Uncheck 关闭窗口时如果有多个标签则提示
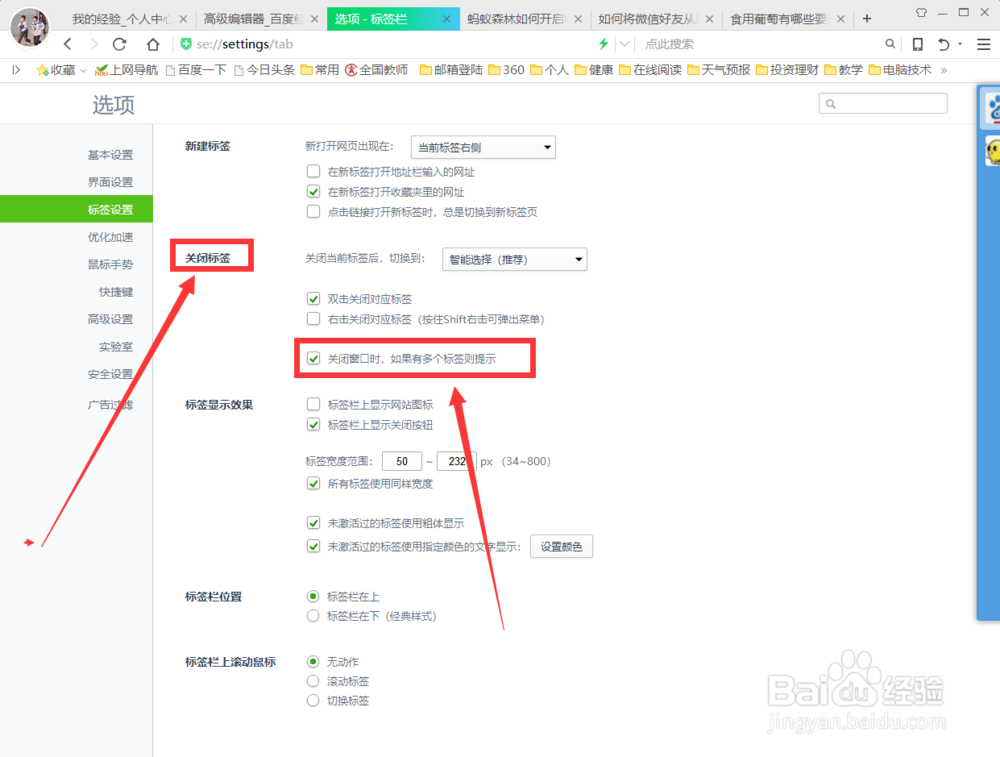Image resolution: width=1000 pixels, height=757 pixels. [313, 358]
